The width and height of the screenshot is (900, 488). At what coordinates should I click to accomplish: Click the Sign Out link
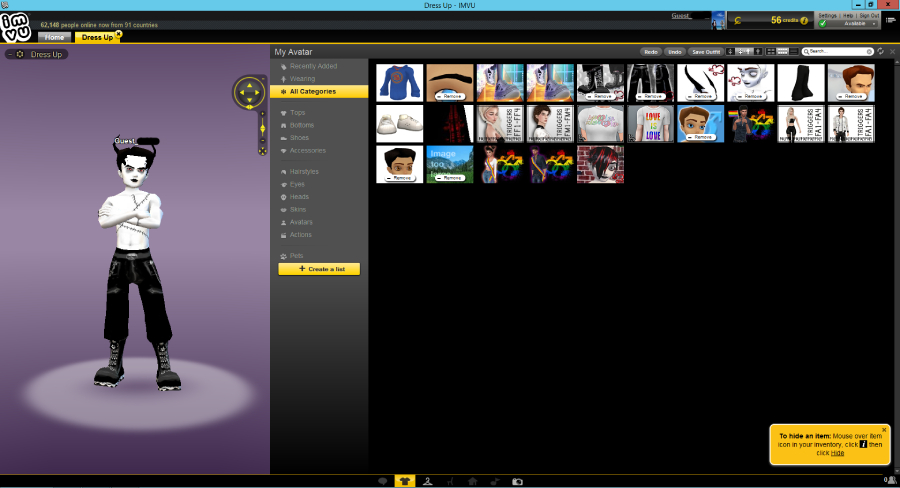coord(869,16)
